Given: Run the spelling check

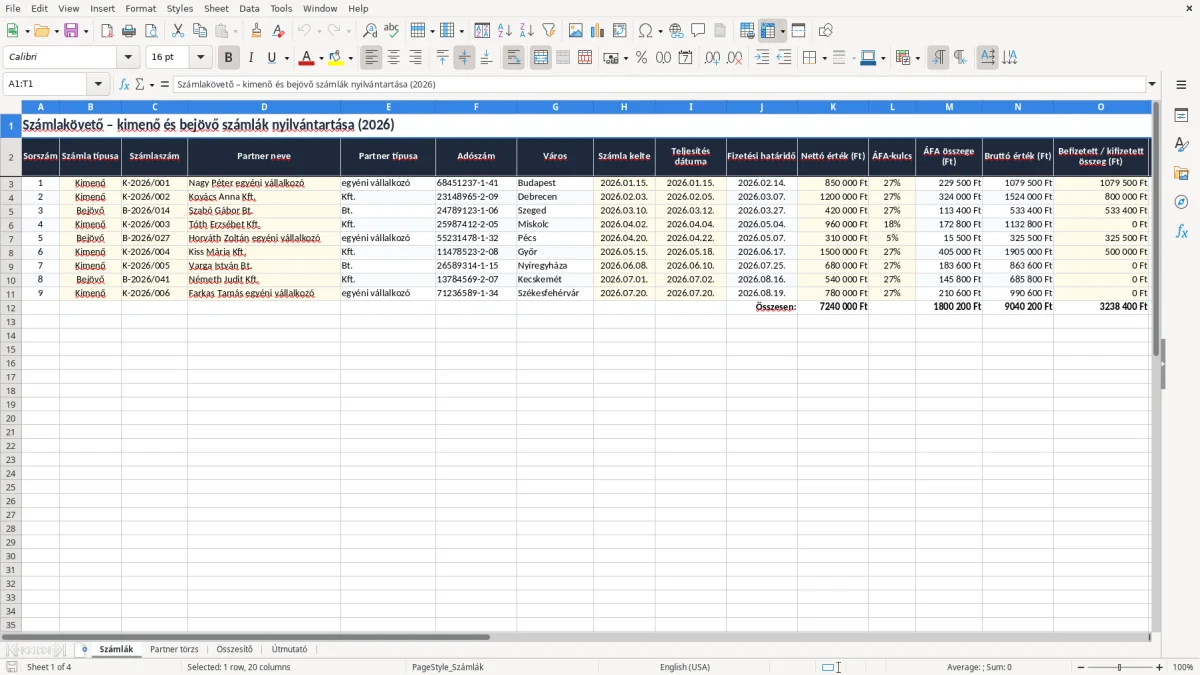Looking at the screenshot, I should click(x=392, y=31).
